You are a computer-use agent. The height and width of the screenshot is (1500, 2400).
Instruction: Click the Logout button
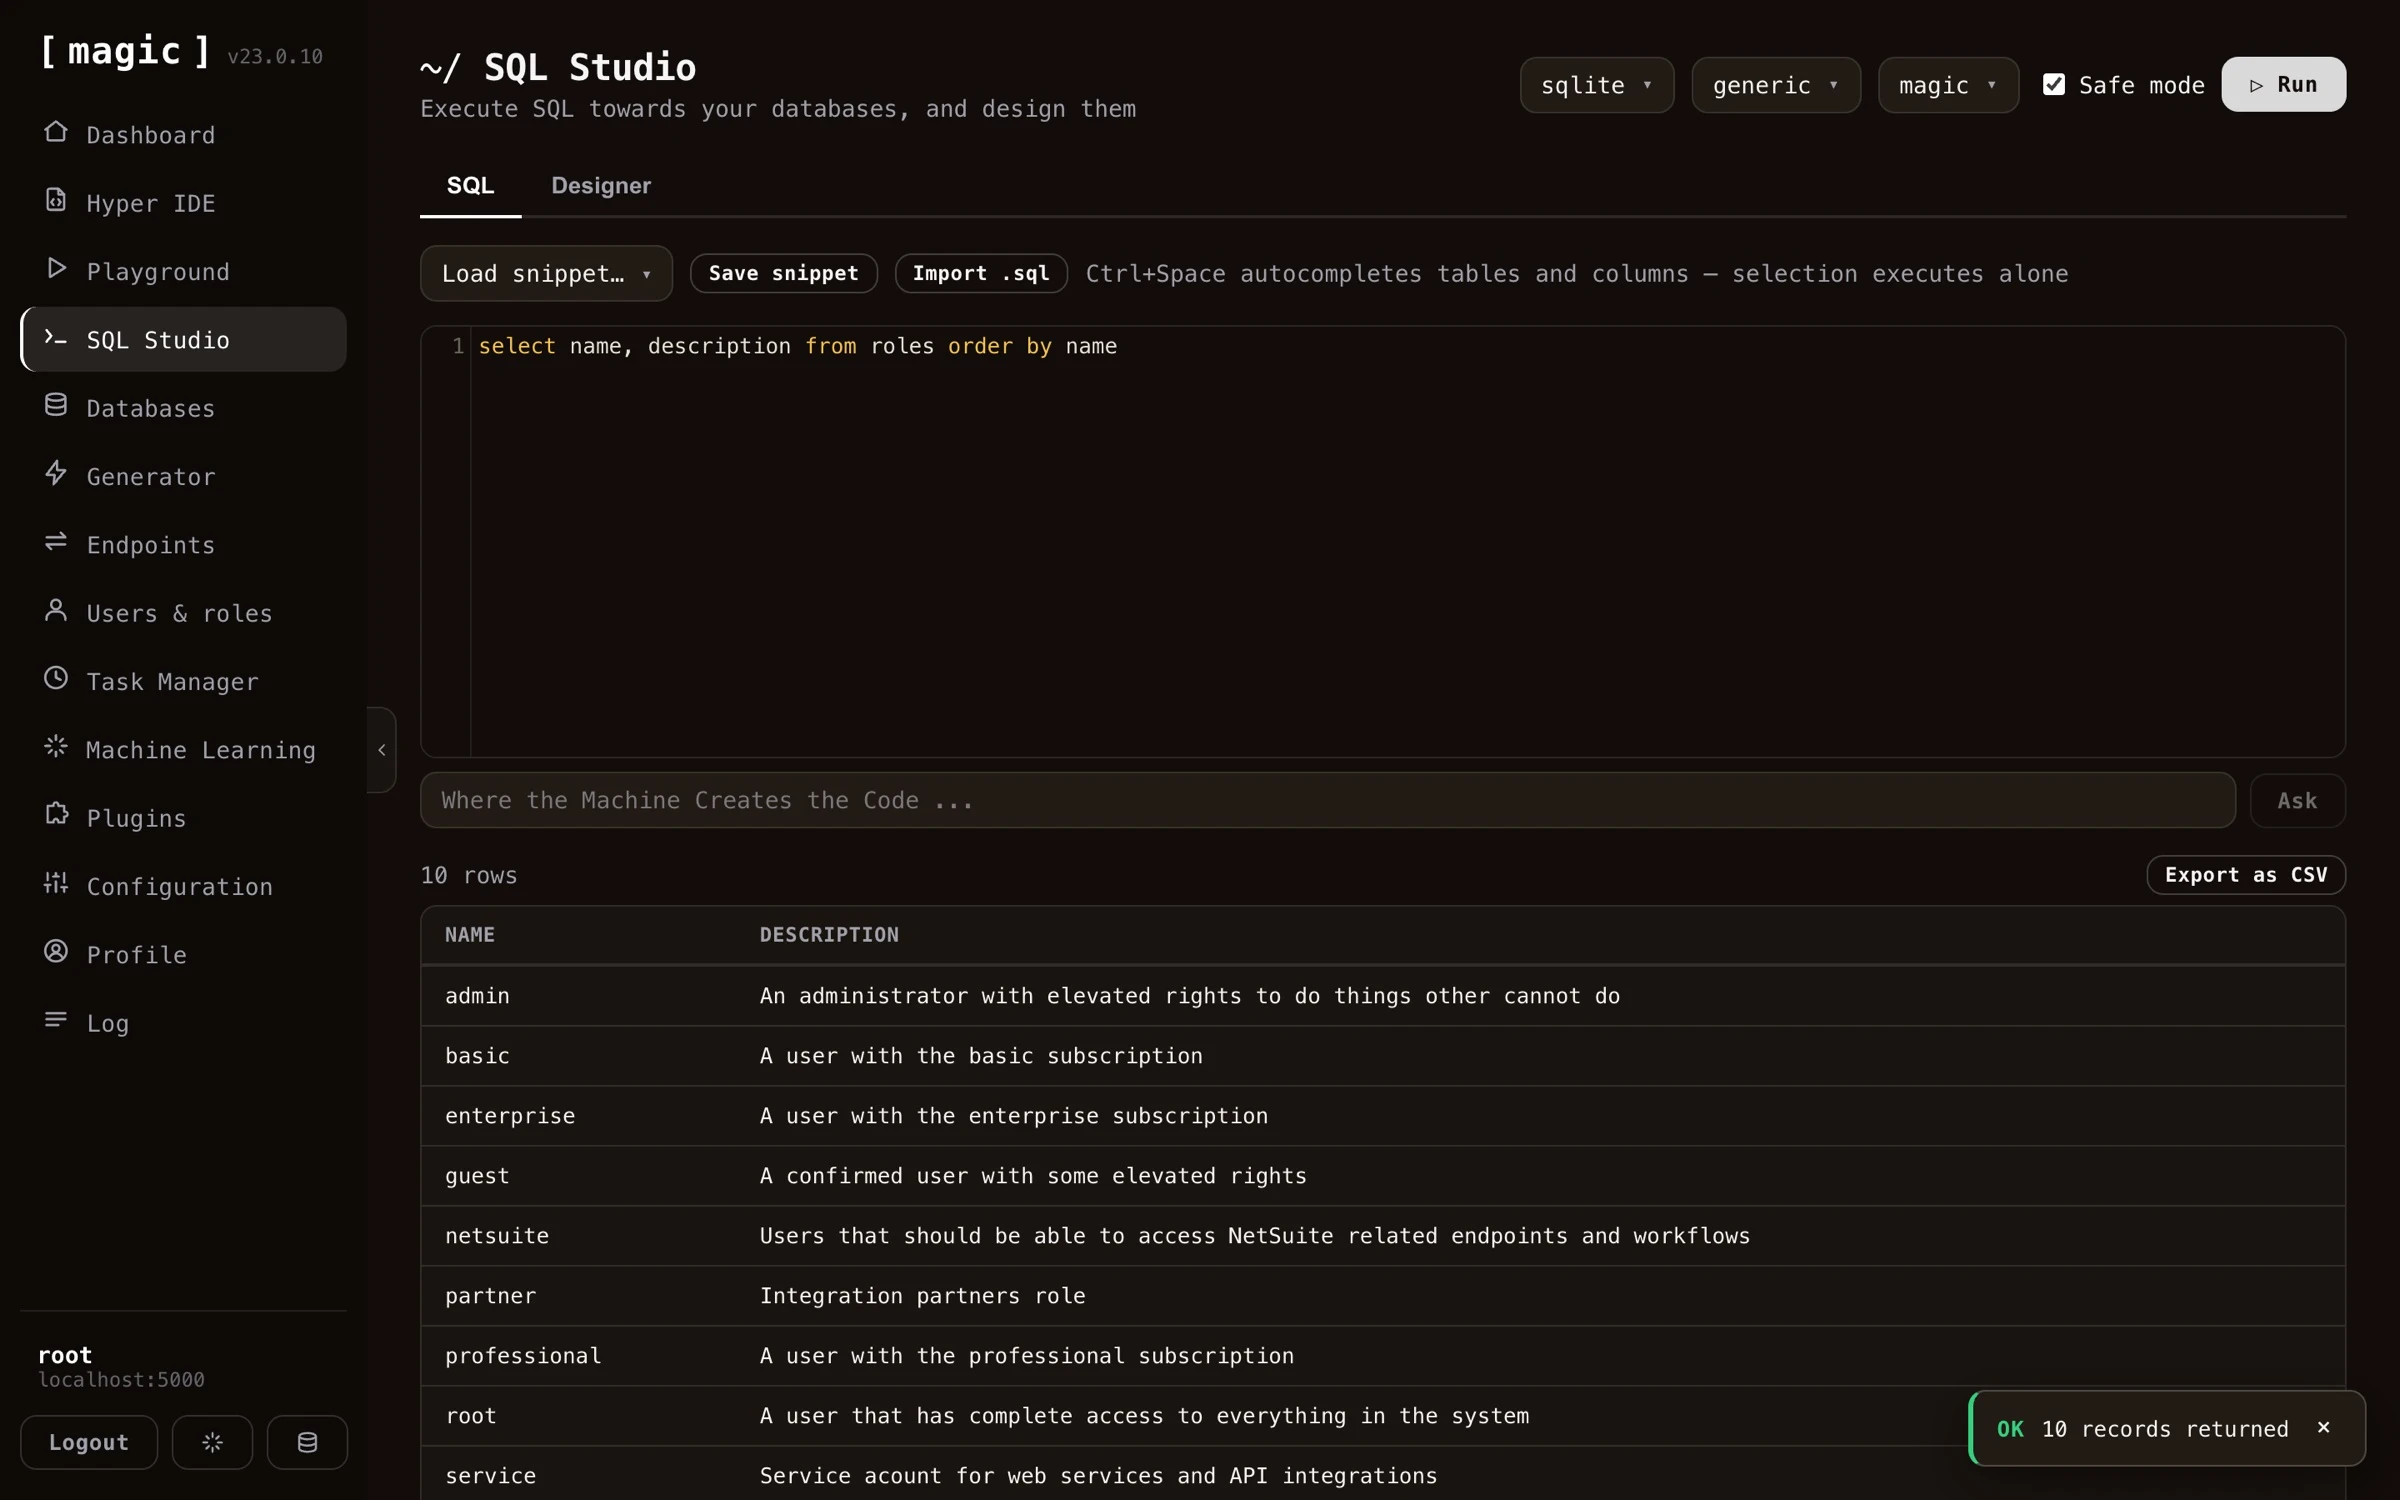89,1442
